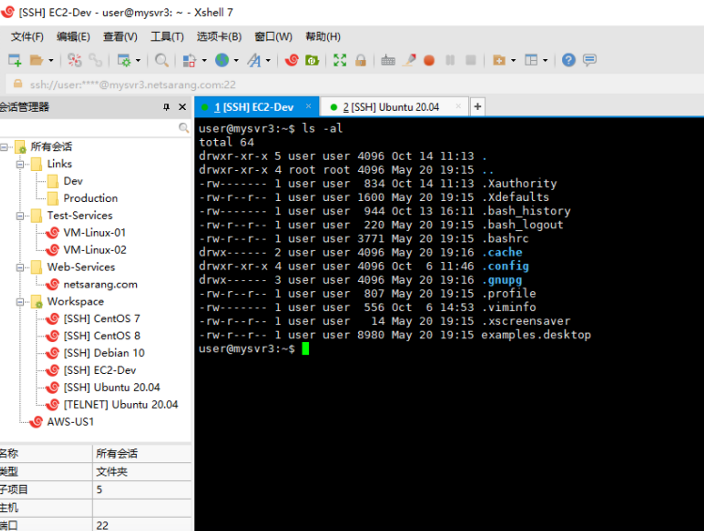Click the Find magnifier icon in toolbar
This screenshot has width=704, height=531.
(x=161, y=60)
